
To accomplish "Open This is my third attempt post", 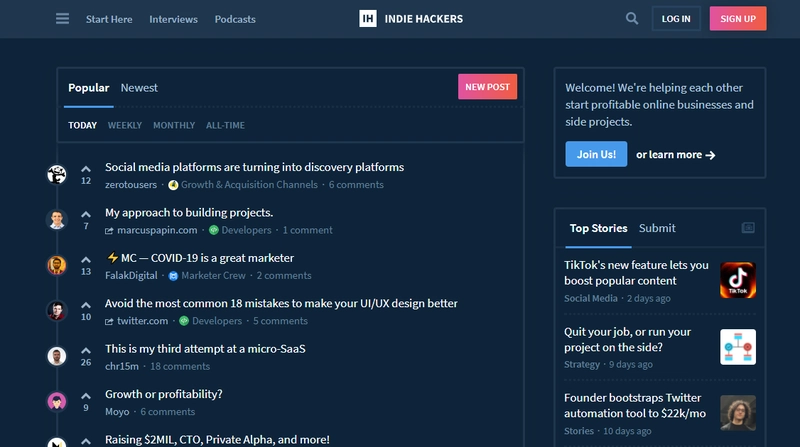I will coord(205,349).
